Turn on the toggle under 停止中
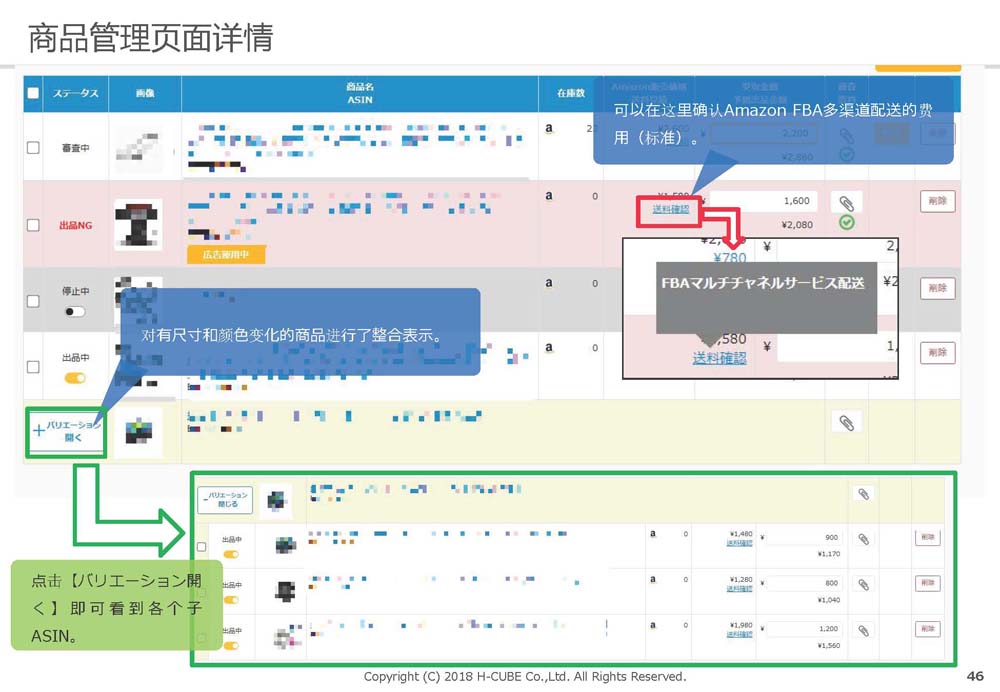 click(x=75, y=312)
